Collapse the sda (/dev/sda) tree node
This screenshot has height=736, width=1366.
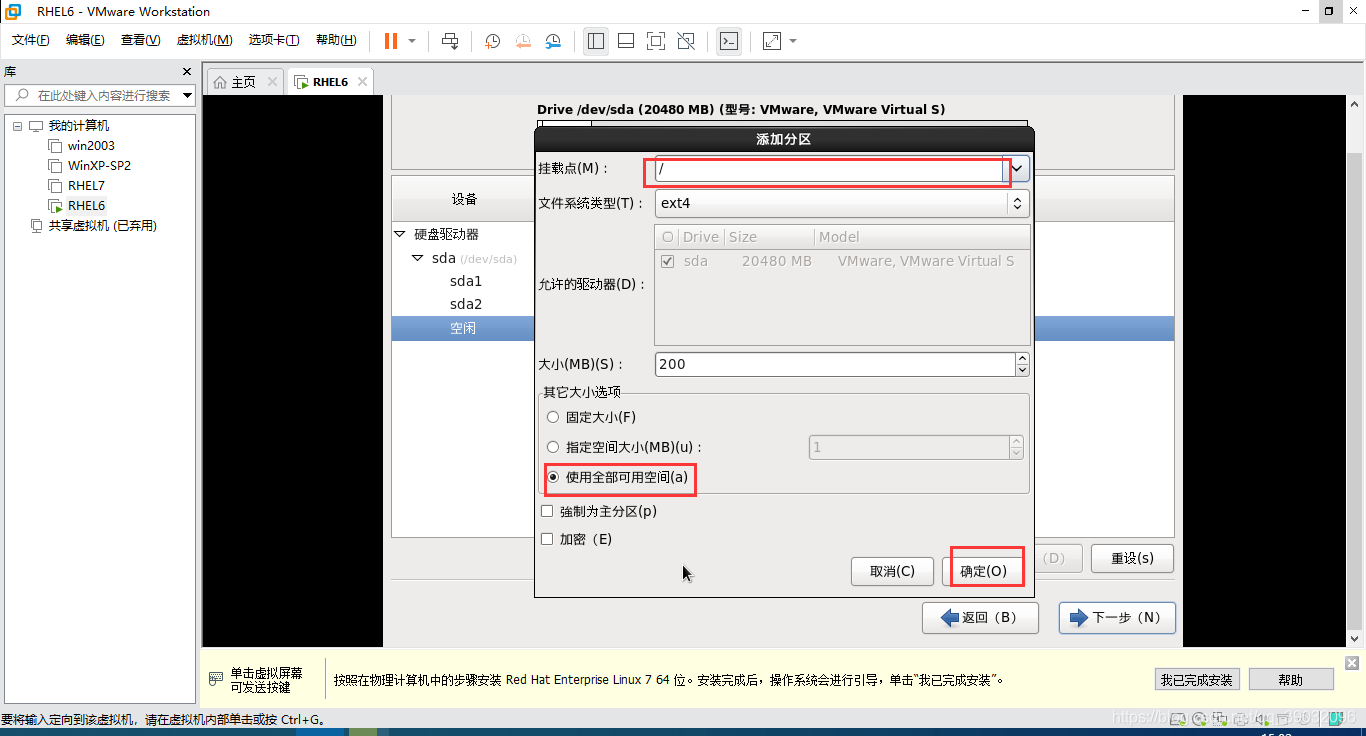pos(419,258)
